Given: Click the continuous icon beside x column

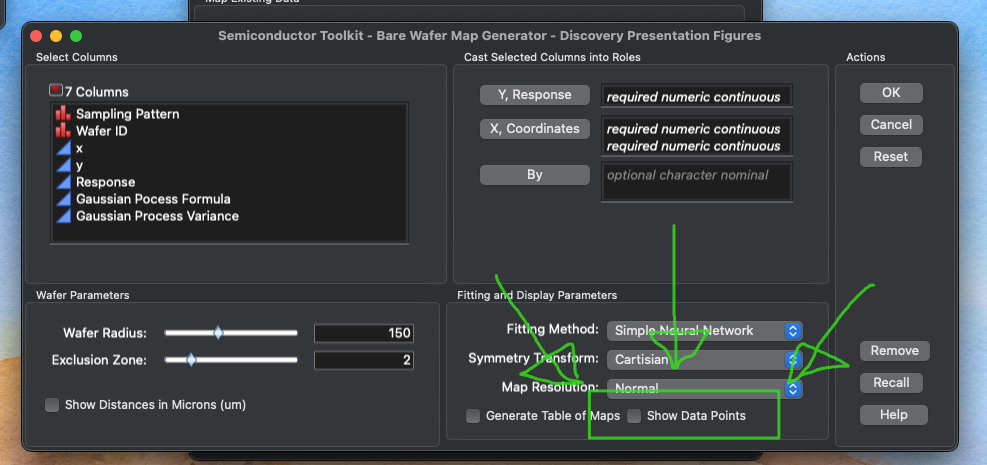Looking at the screenshot, I should [x=63, y=148].
